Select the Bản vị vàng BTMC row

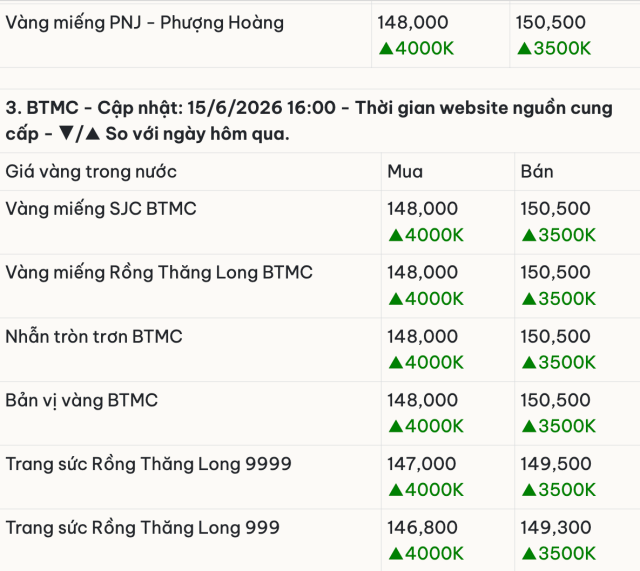(320, 413)
